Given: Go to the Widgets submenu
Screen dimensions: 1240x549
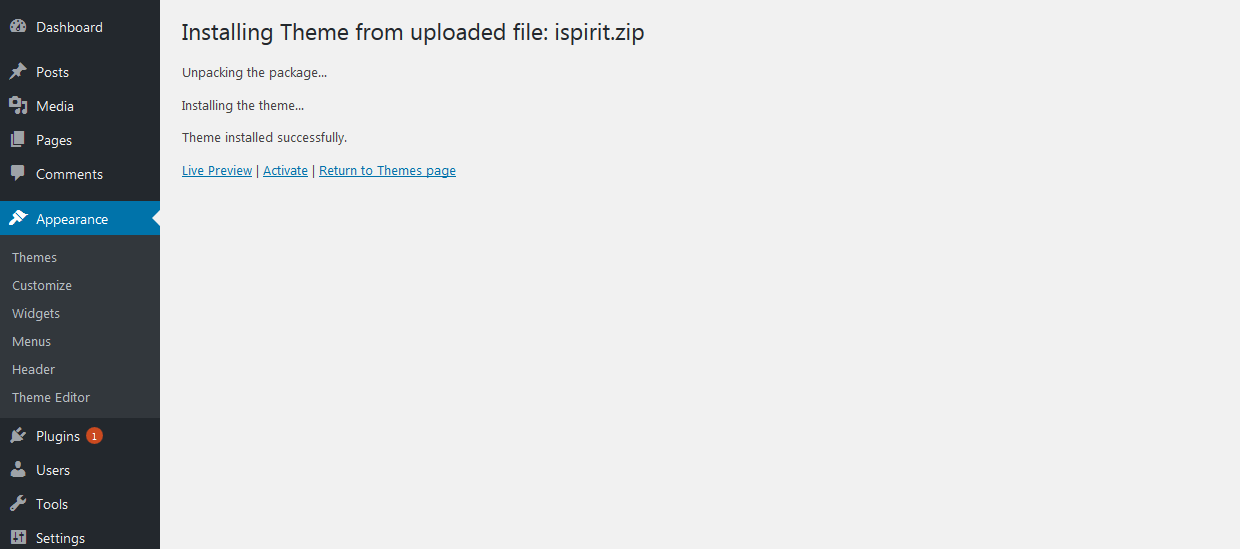Looking at the screenshot, I should point(36,313).
